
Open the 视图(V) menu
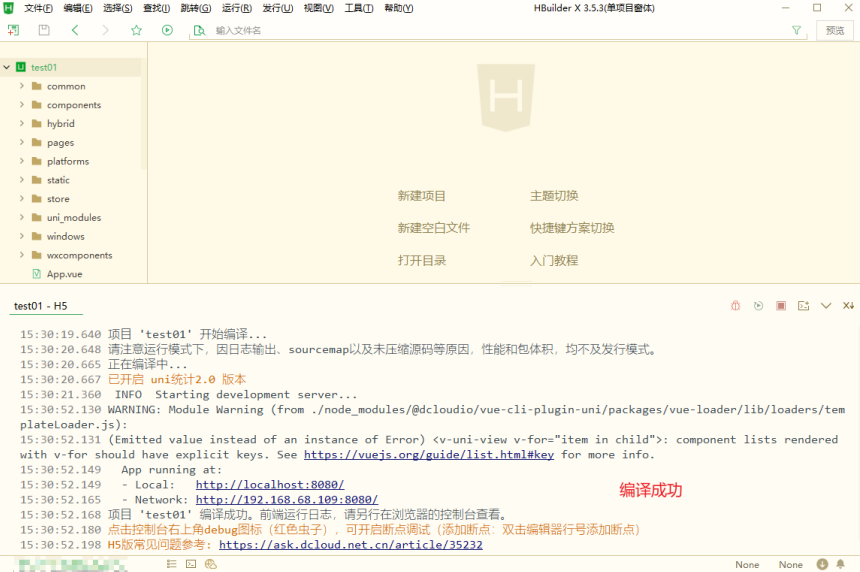coord(319,8)
